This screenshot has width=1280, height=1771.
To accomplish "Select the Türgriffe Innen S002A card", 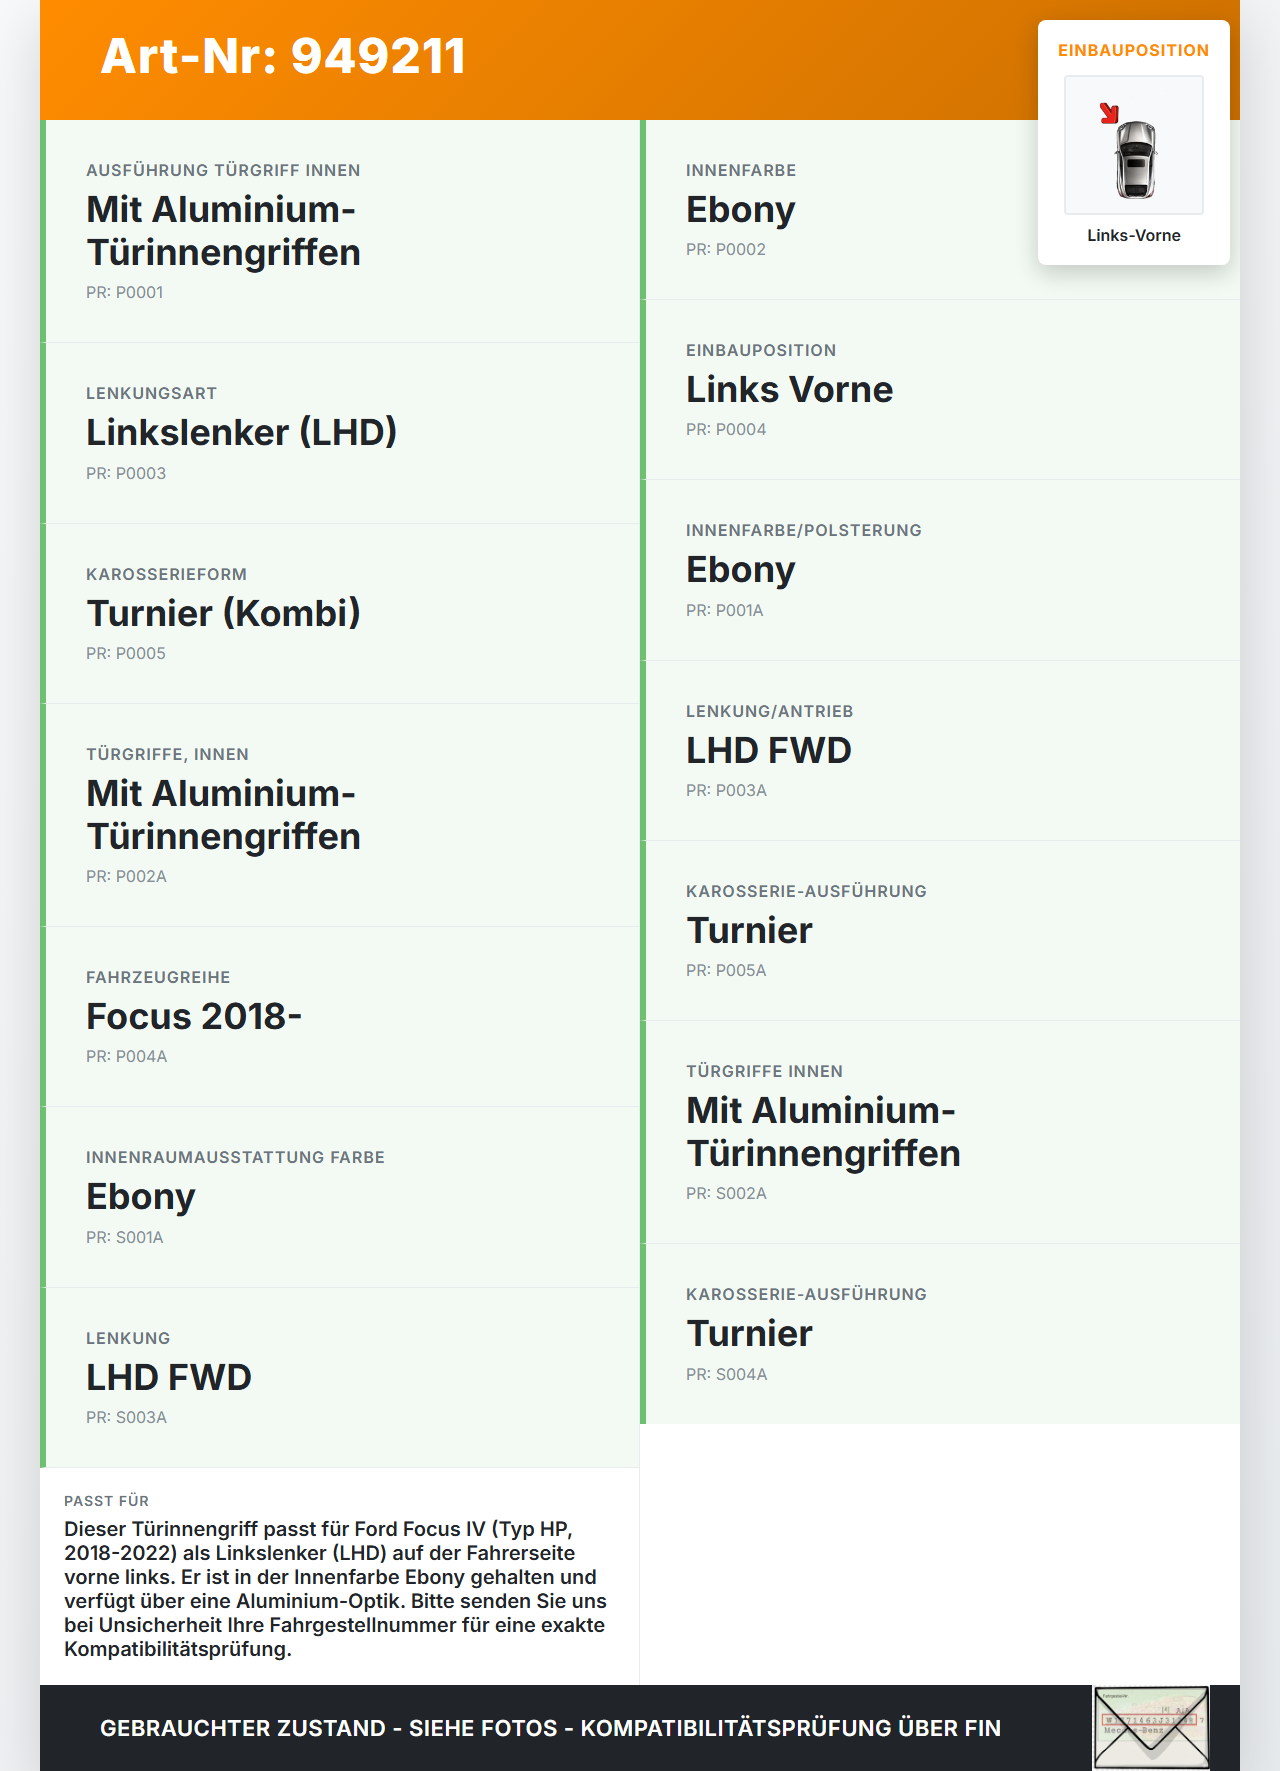I will [940, 1132].
